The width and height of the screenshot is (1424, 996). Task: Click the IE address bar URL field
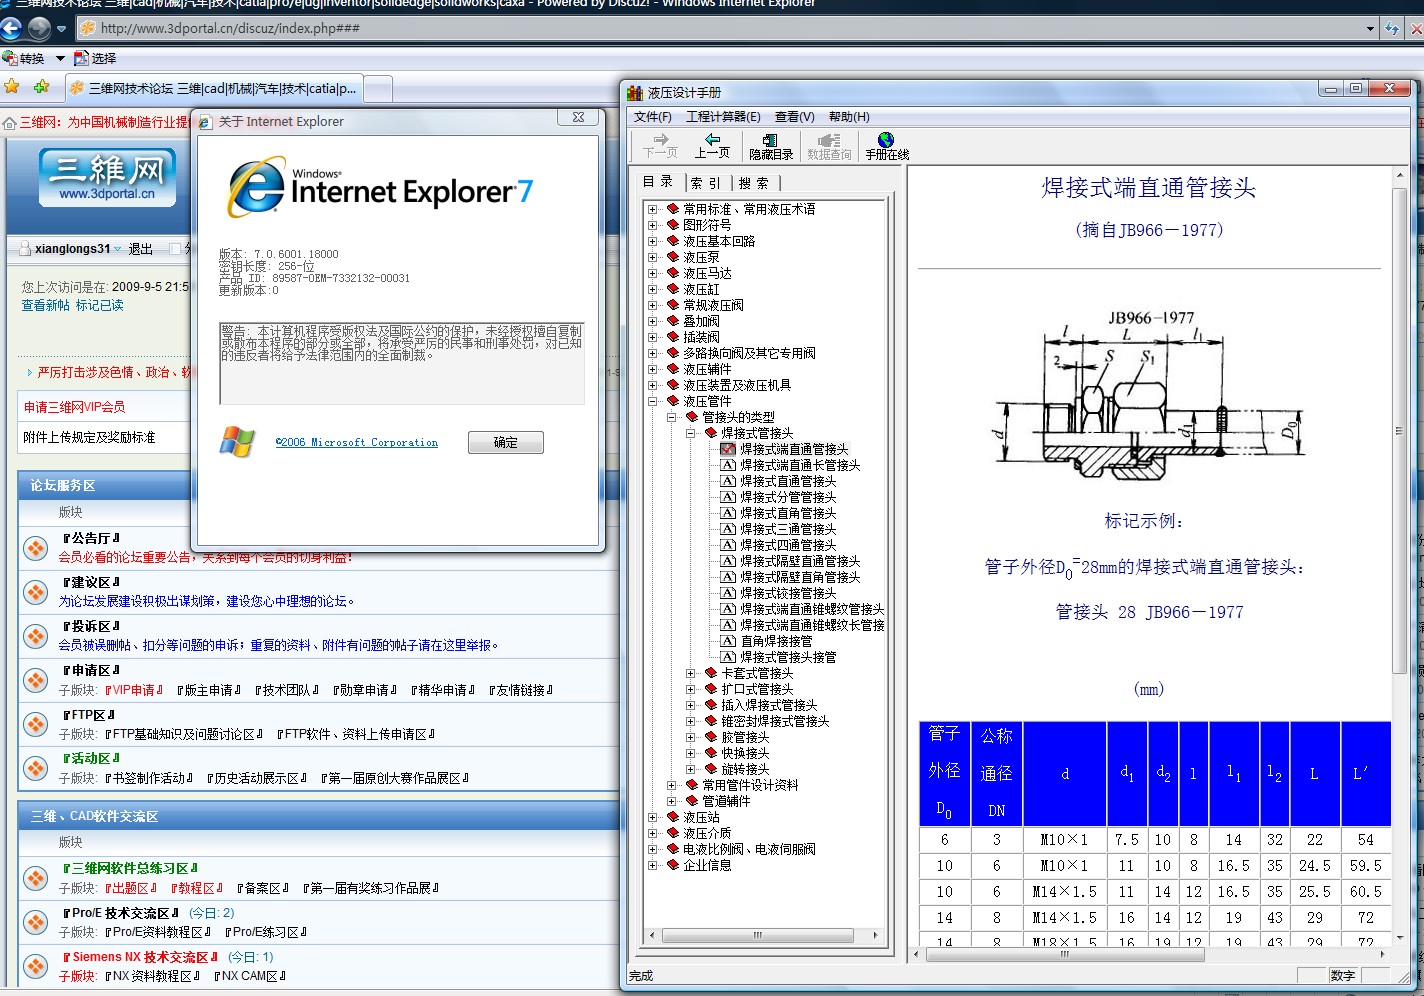tap(720, 28)
